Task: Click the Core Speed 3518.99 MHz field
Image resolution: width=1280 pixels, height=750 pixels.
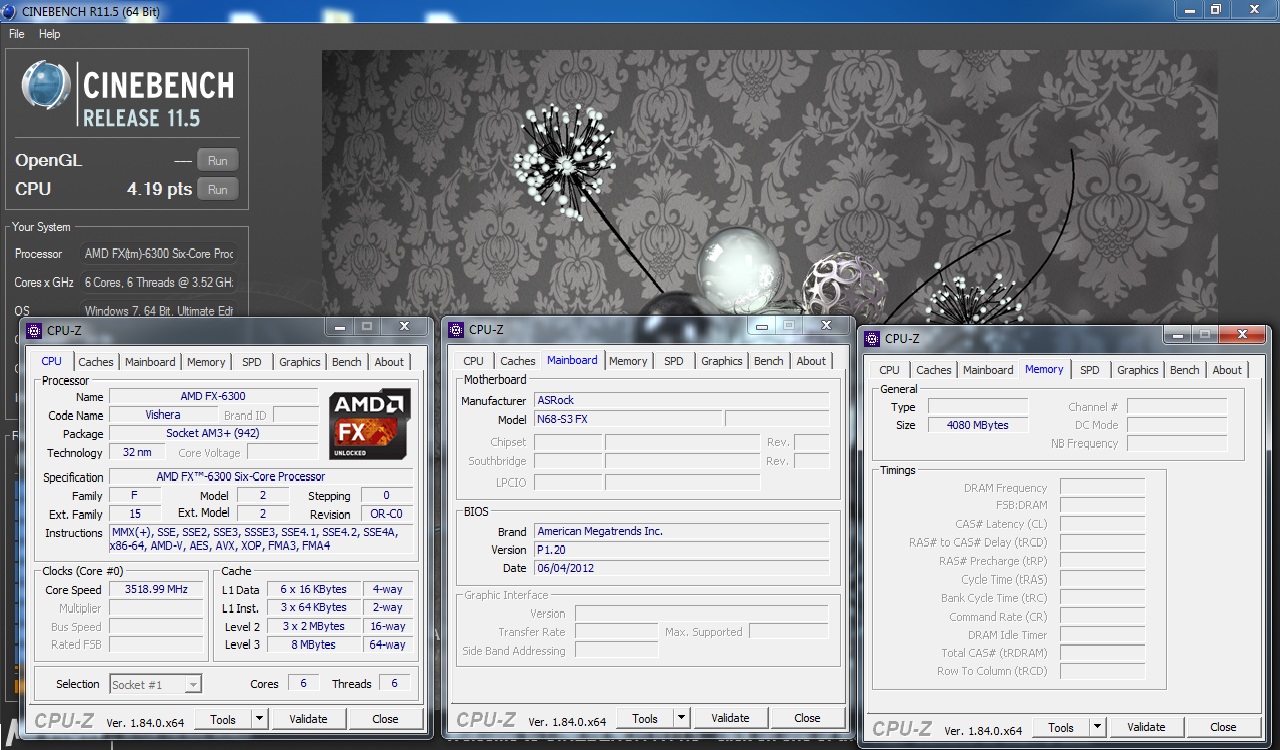Action: pyautogui.click(x=156, y=589)
